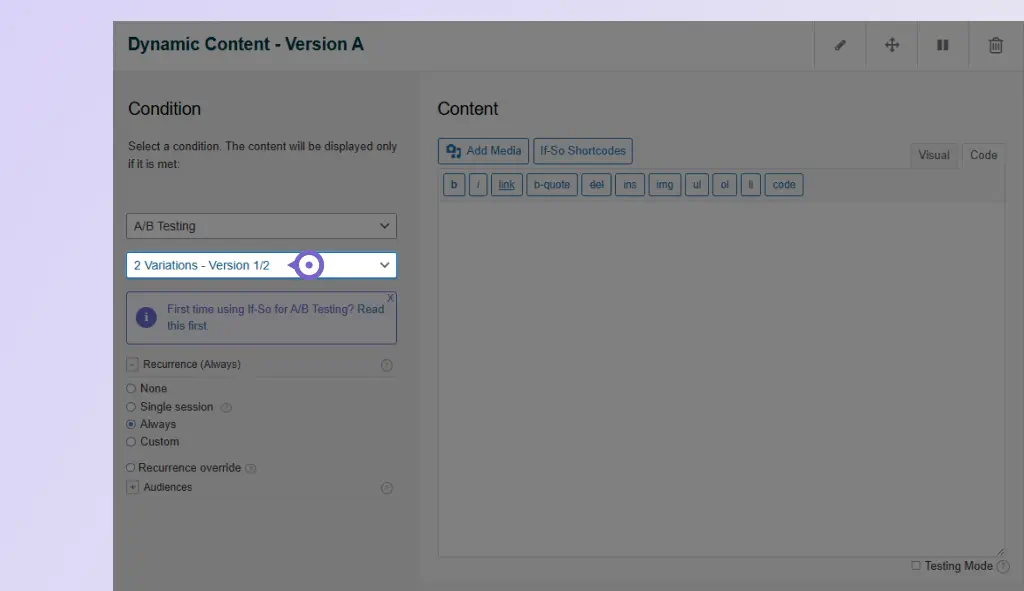Delete the version with the trash icon
The width and height of the screenshot is (1024, 591).
995,45
